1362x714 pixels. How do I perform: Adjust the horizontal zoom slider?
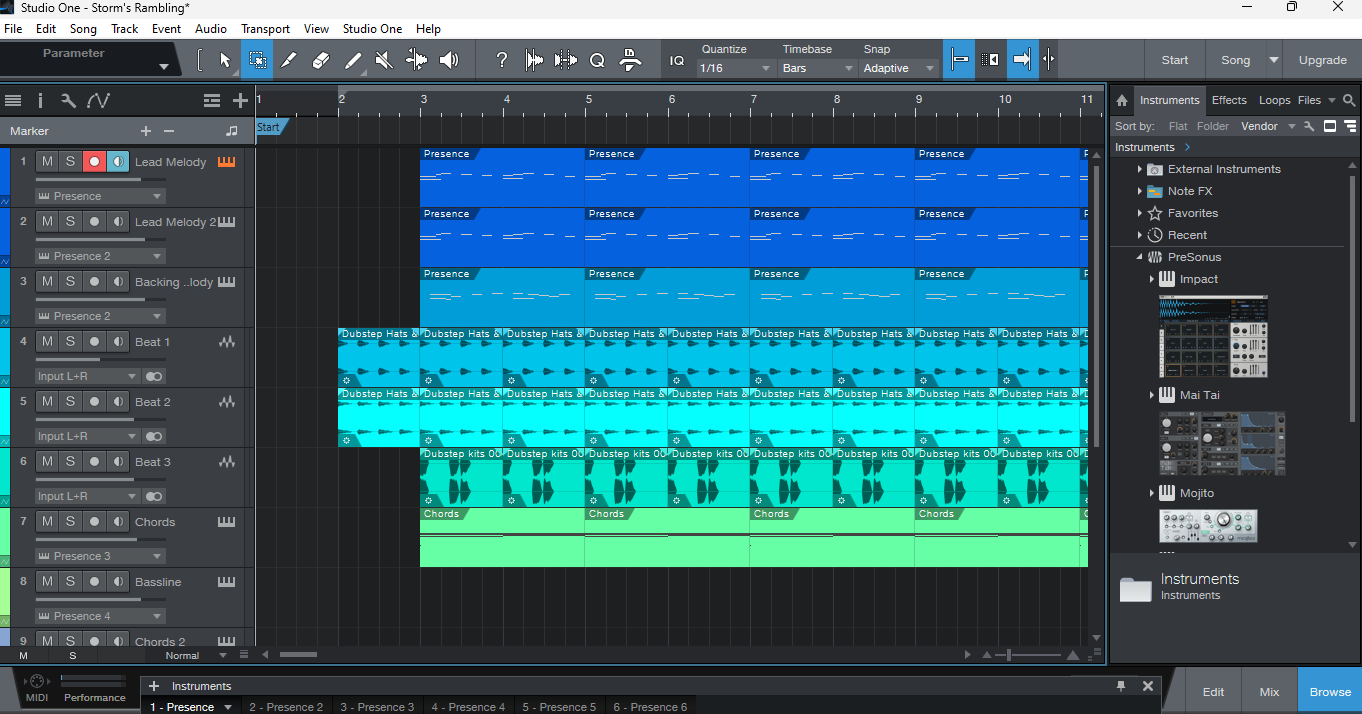point(1030,655)
